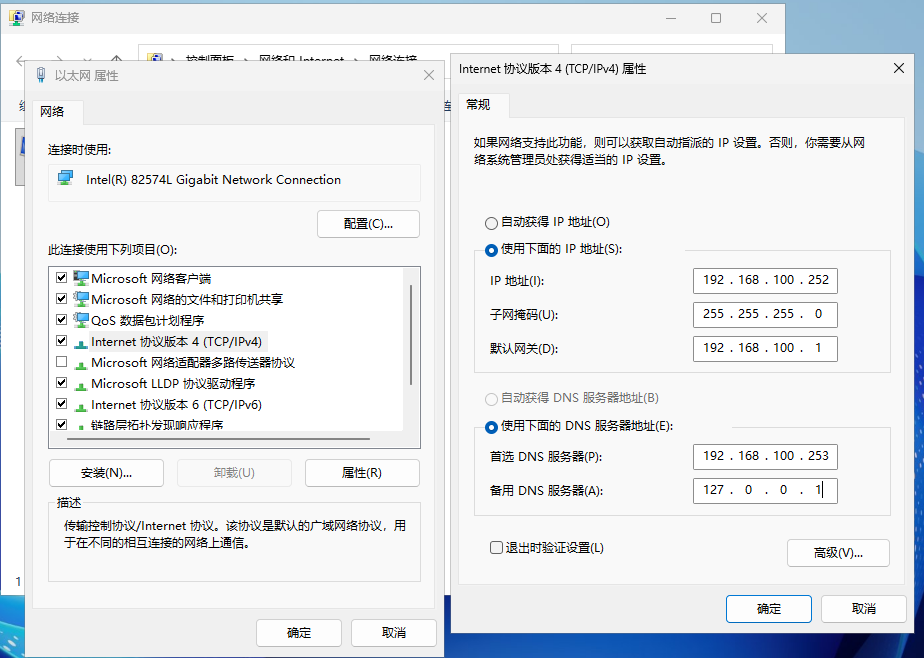Uncheck Microsoft 网络的文件和打印机共享 checkbox

coord(62,299)
